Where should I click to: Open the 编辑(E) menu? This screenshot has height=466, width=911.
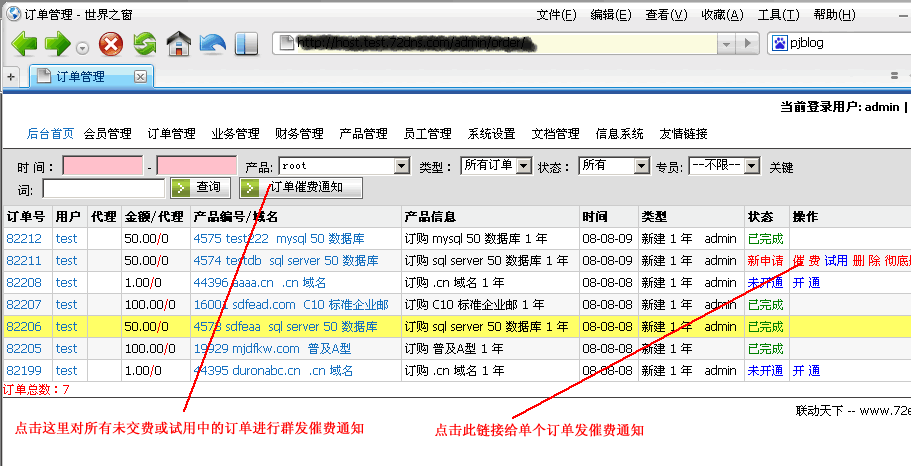[x=611, y=15]
